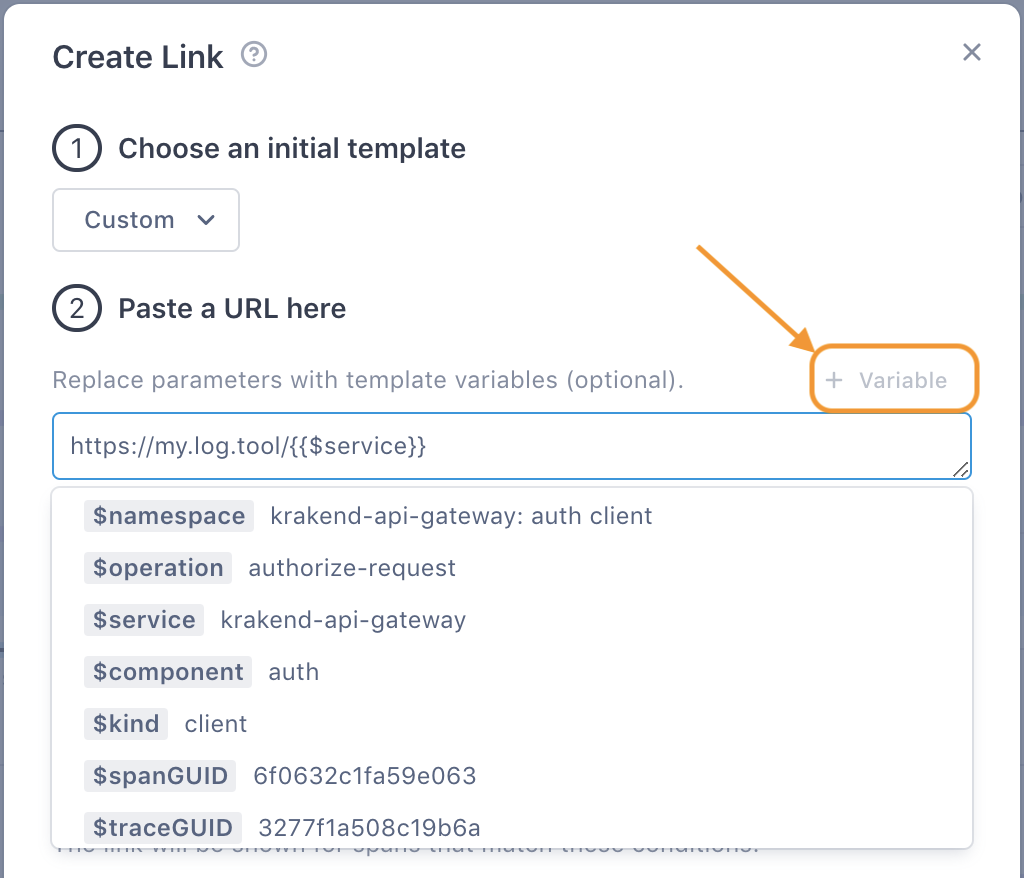The image size is (1024, 878).
Task: Close the Create Link dialog
Action: [971, 52]
